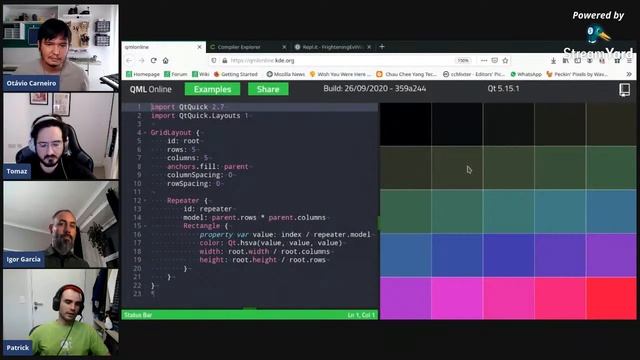
Task: Switch to the Repl.it tab
Action: click(x=333, y=47)
